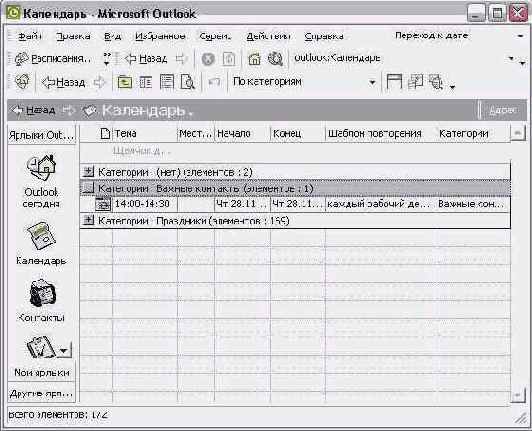This screenshot has height=431, width=532.
Task: Collapse the Важные контакты category group
Action: click(x=88, y=188)
